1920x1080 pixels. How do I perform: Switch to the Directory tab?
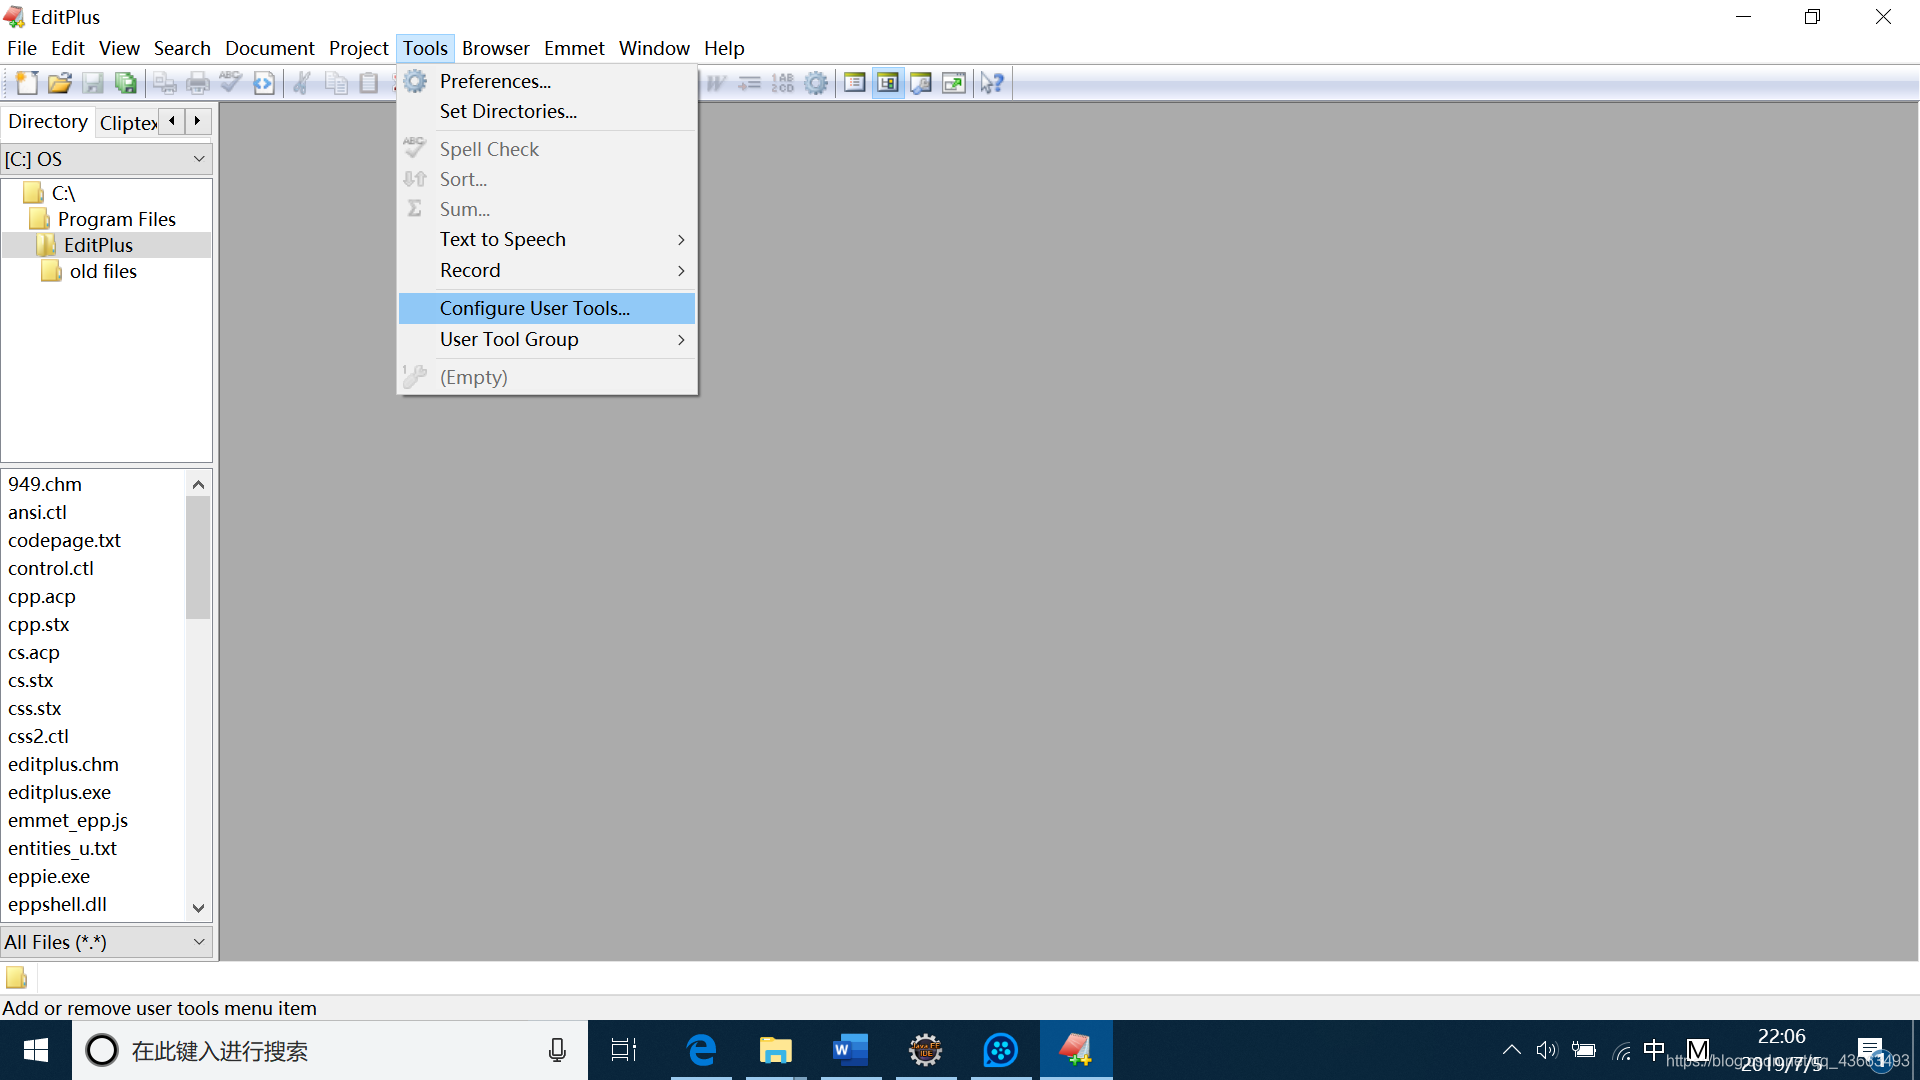(48, 121)
